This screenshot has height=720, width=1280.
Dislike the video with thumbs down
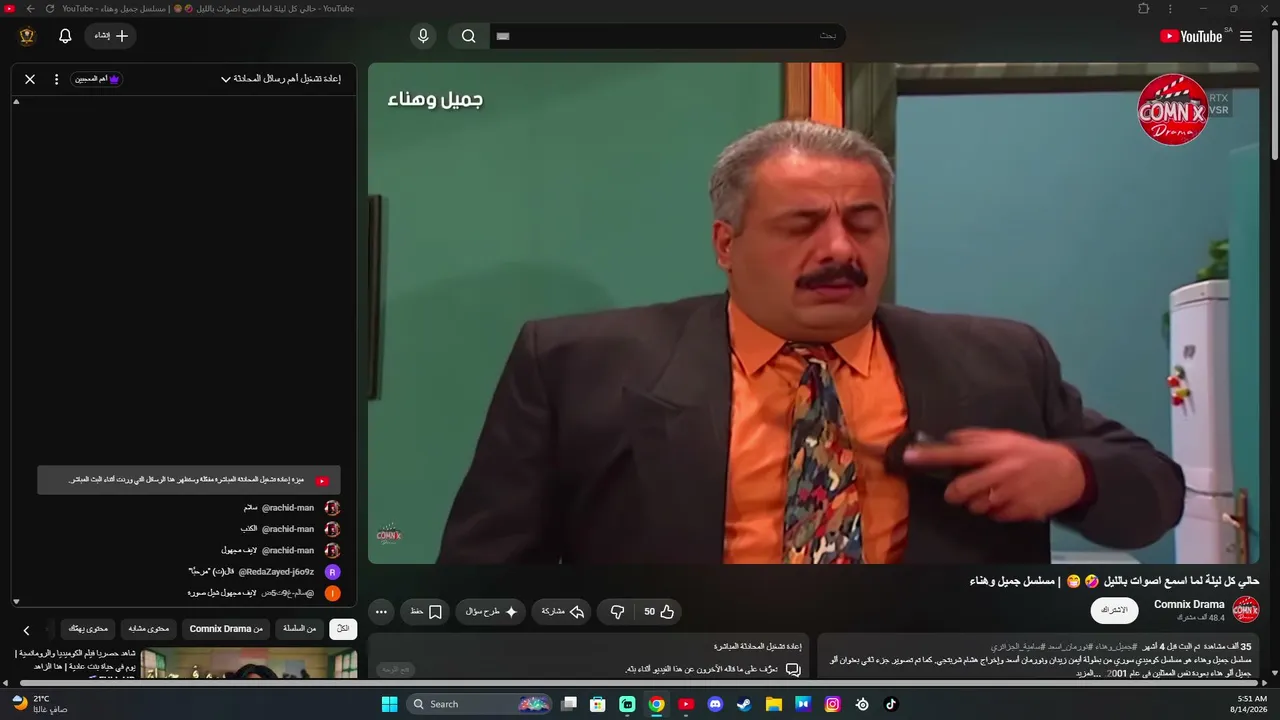click(617, 612)
